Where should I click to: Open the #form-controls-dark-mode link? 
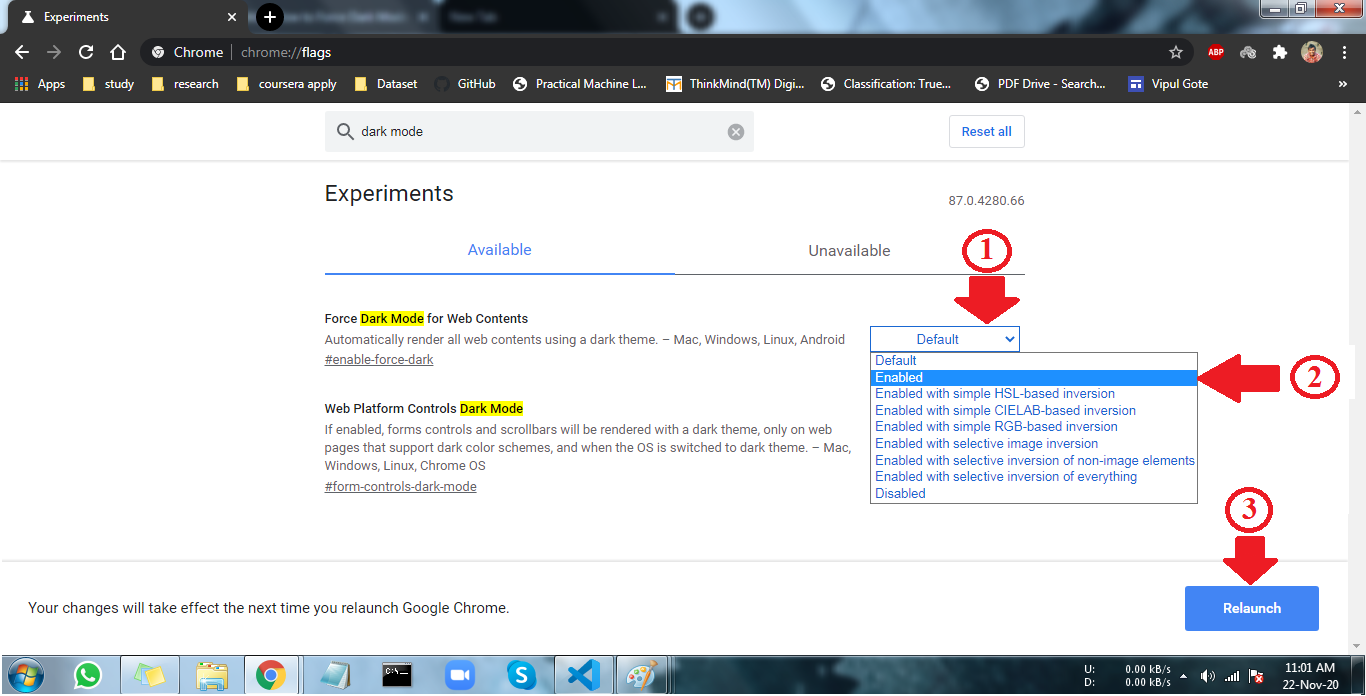[x=400, y=487]
